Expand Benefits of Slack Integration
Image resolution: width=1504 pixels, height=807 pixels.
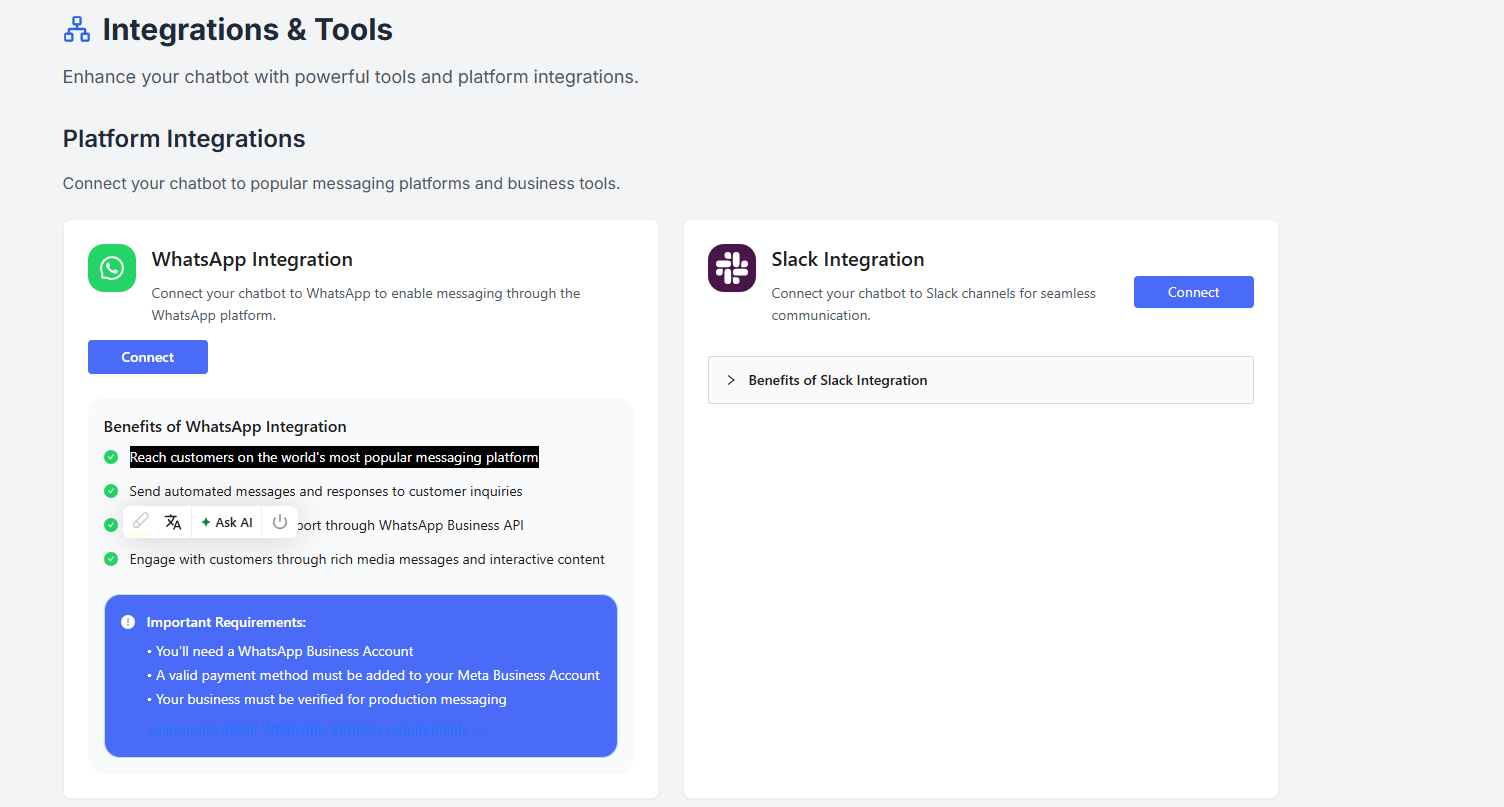(x=838, y=380)
